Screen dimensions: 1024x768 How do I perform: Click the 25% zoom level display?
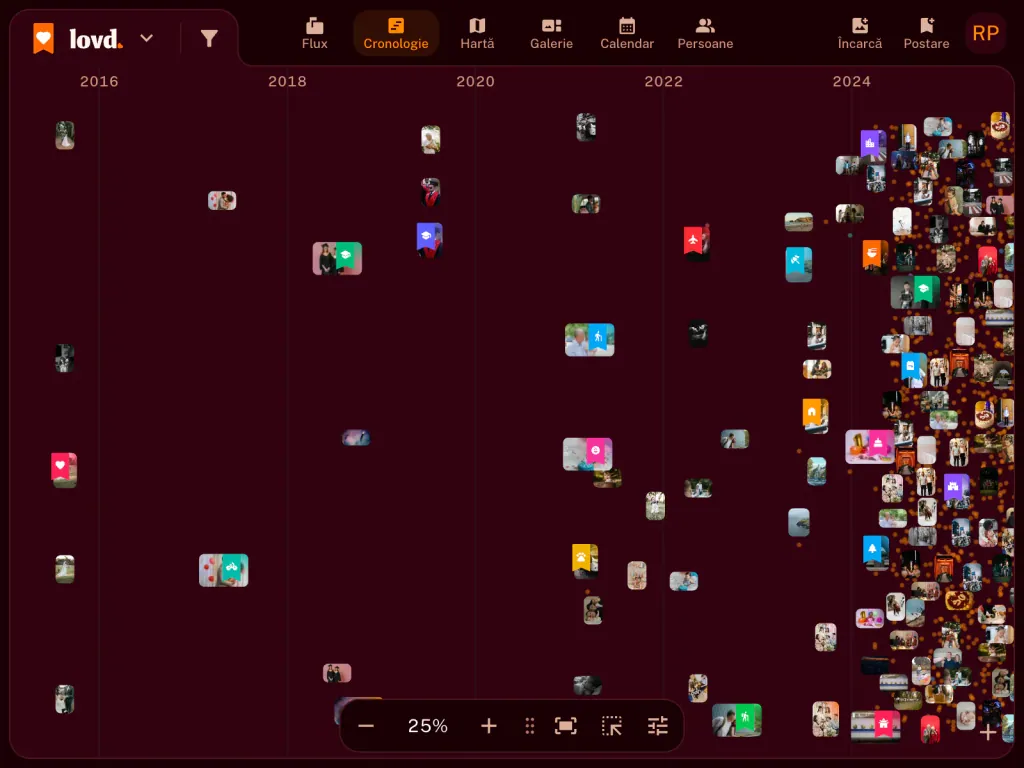pos(428,726)
